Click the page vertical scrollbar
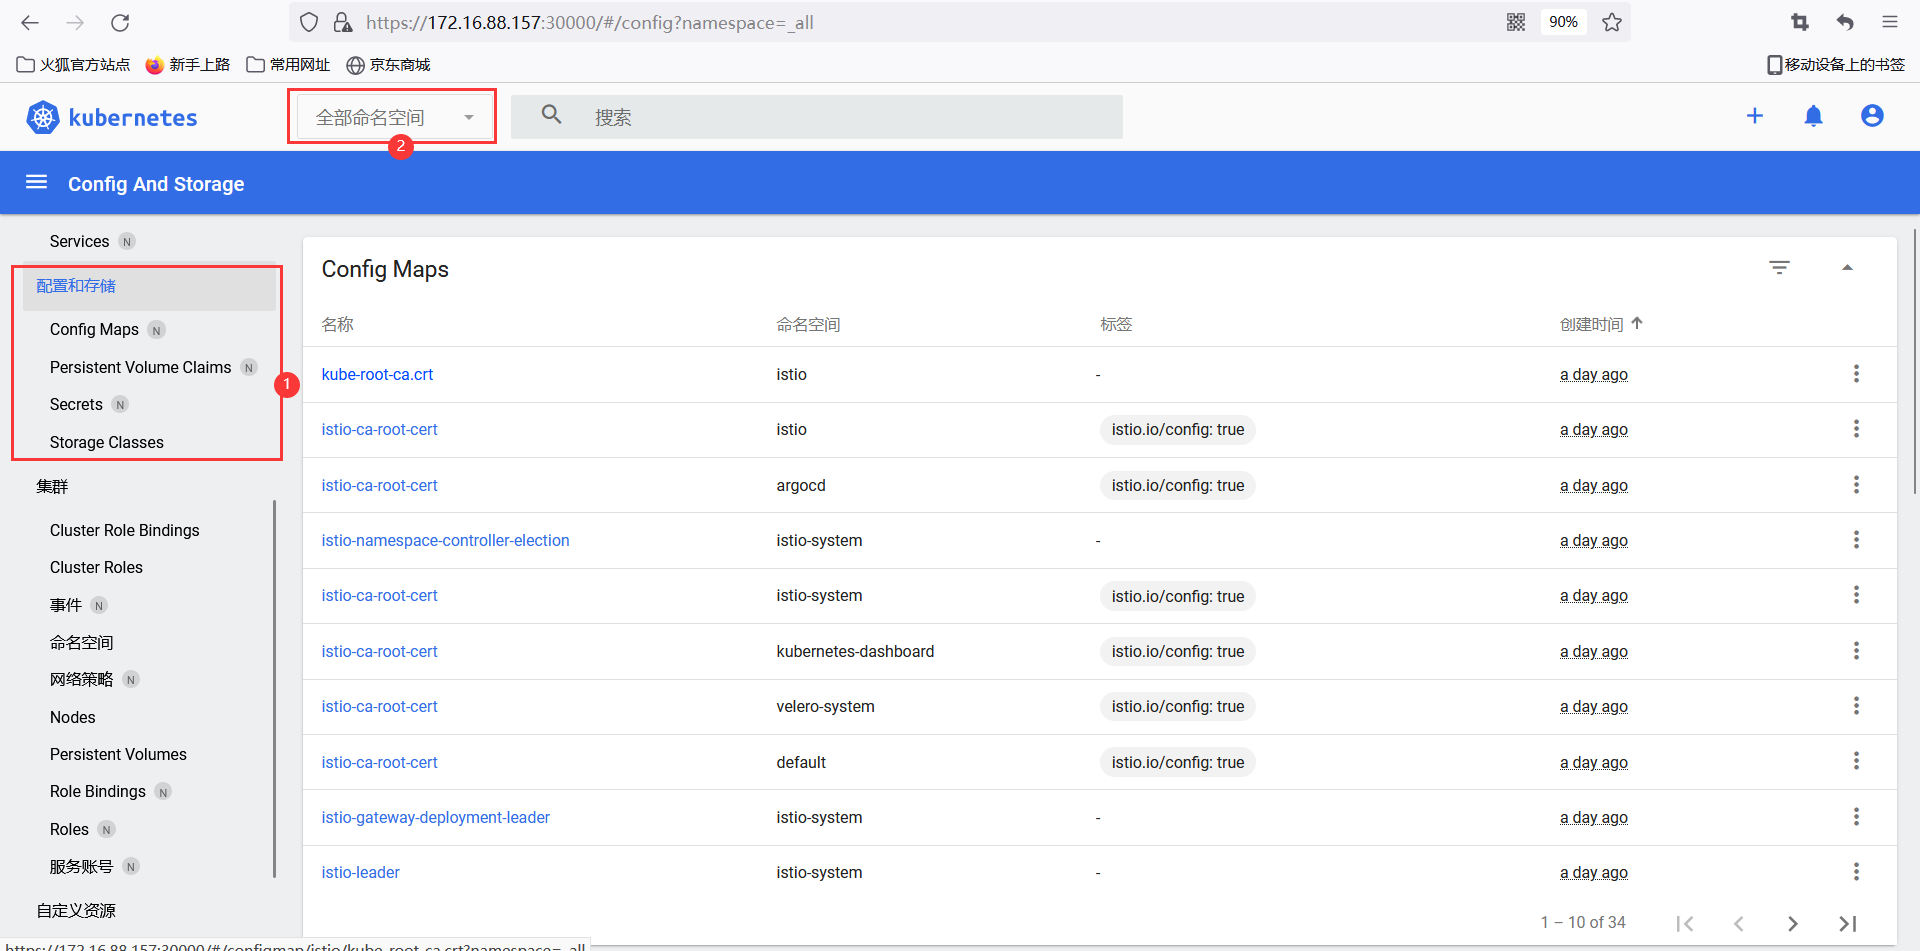This screenshot has width=1920, height=951. click(x=1914, y=360)
